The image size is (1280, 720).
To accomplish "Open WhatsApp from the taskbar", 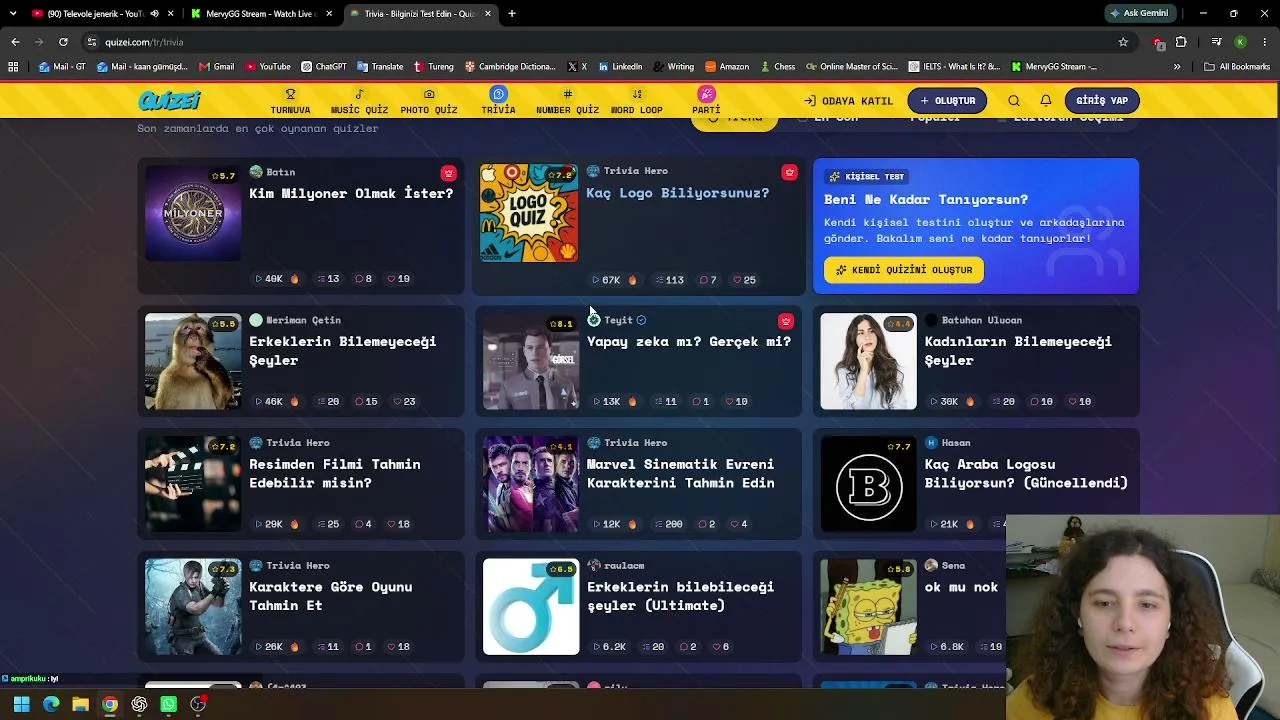I will (x=168, y=704).
